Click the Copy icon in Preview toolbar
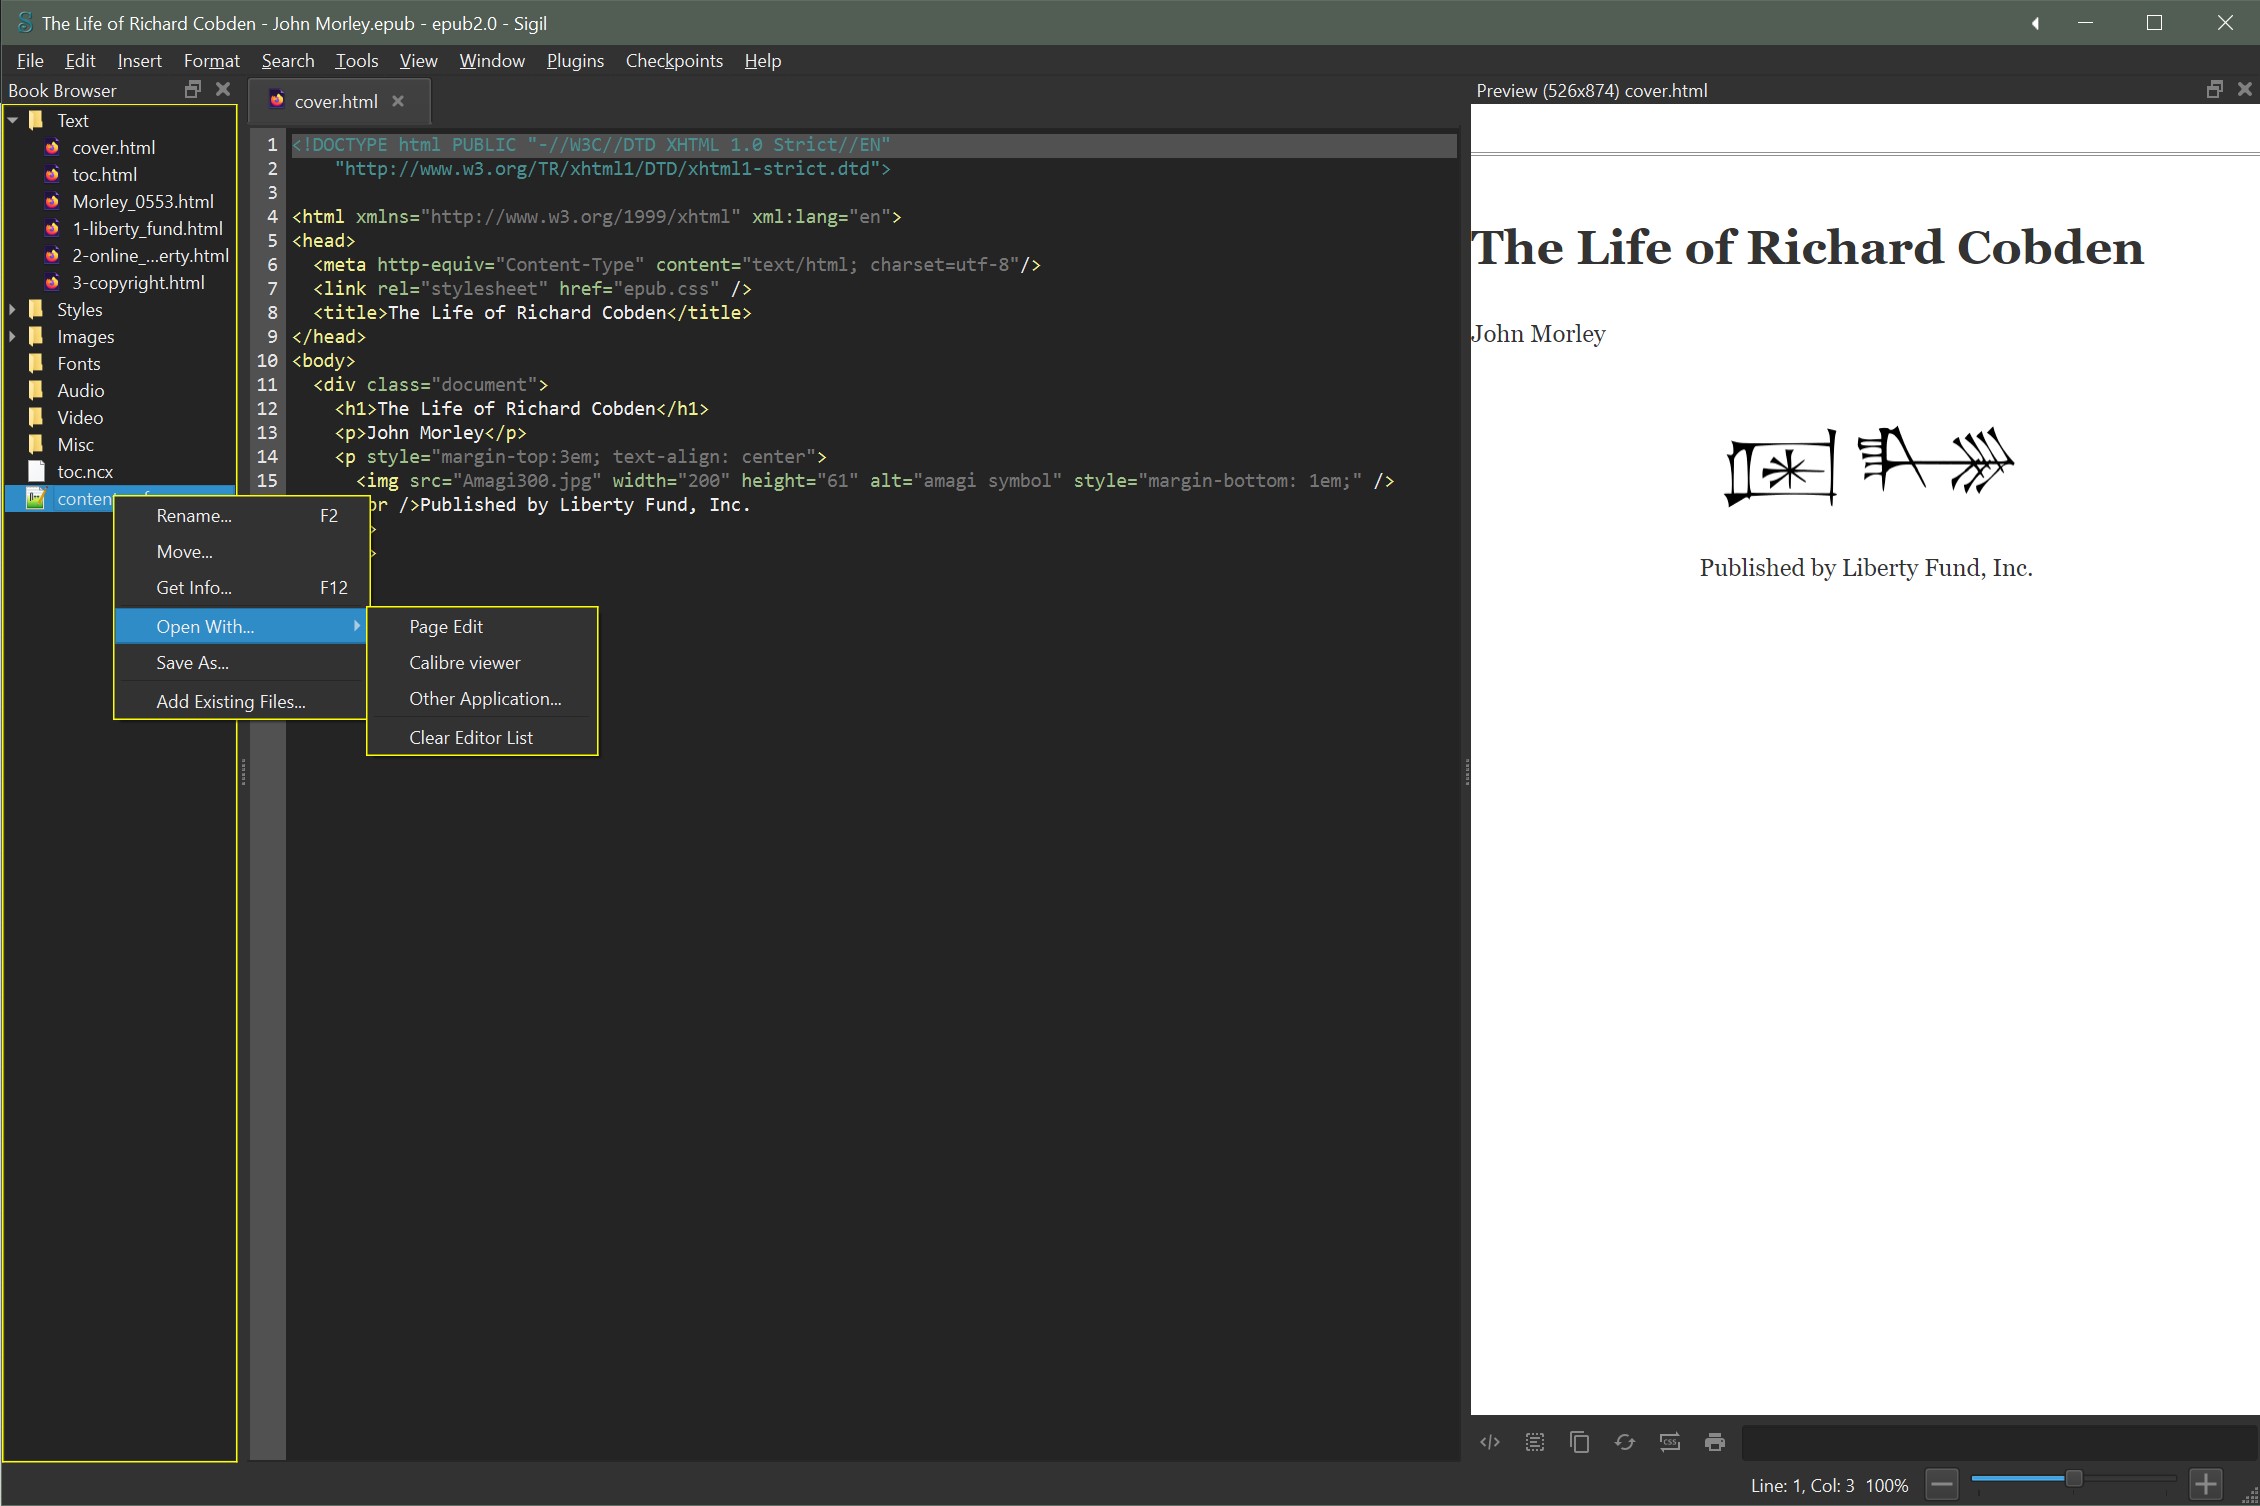Image resolution: width=2260 pixels, height=1506 pixels. click(x=1580, y=1442)
